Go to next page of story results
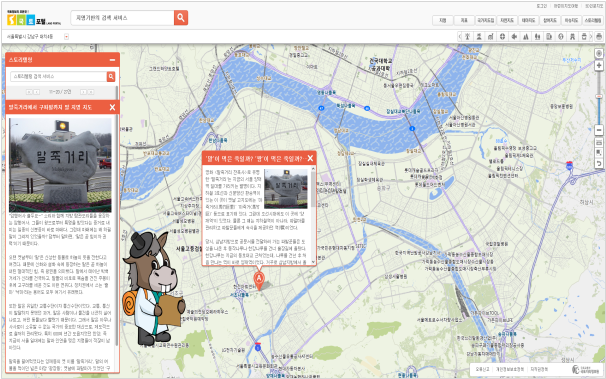 point(83,92)
